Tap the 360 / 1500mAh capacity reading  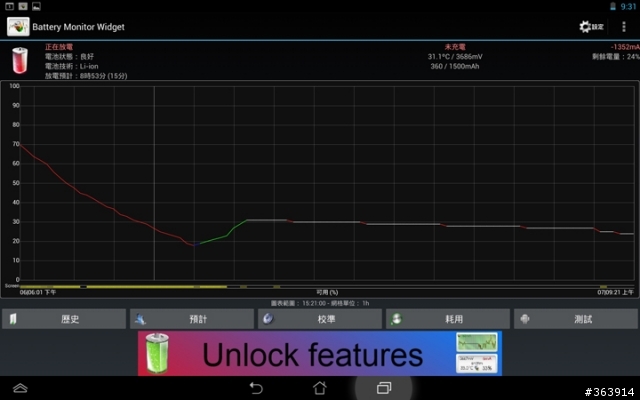point(455,66)
